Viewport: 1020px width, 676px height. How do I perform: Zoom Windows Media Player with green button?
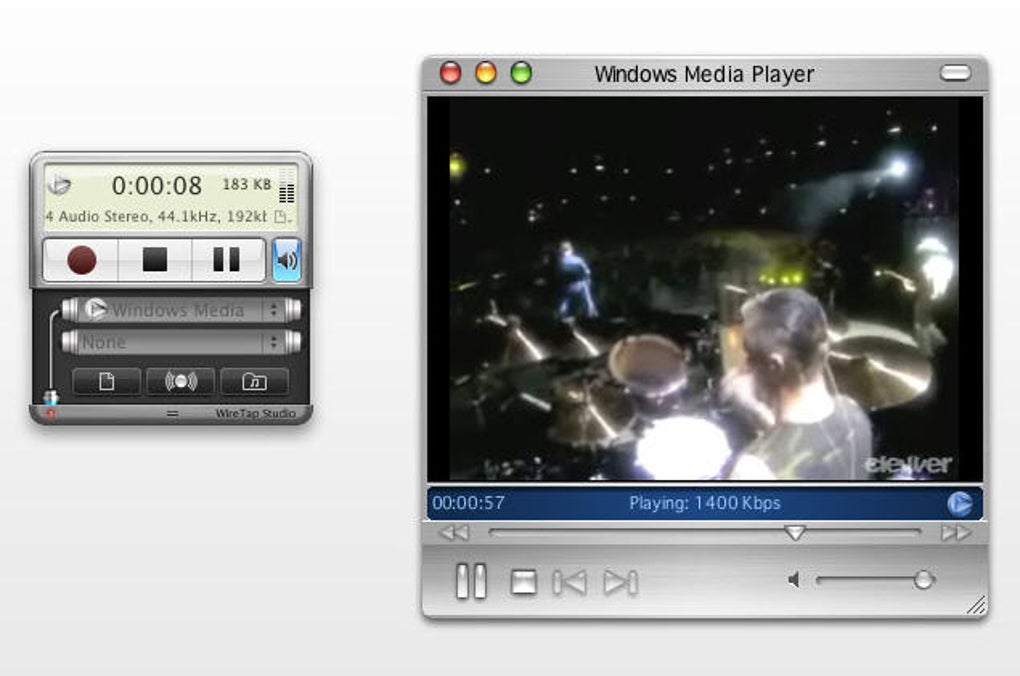coord(521,73)
